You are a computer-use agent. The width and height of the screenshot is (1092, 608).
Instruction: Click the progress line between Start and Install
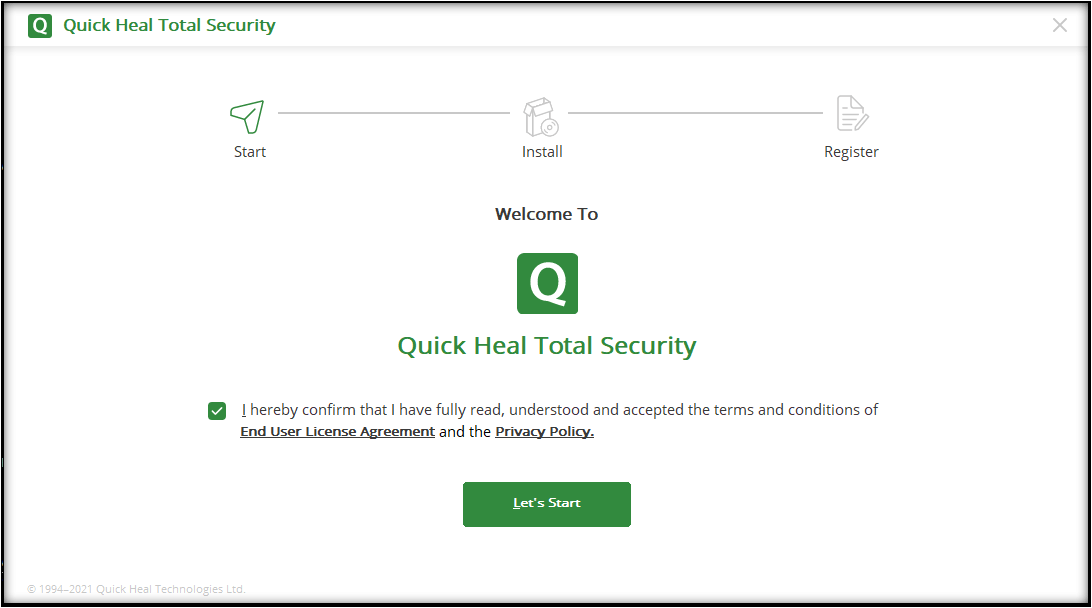click(x=393, y=112)
